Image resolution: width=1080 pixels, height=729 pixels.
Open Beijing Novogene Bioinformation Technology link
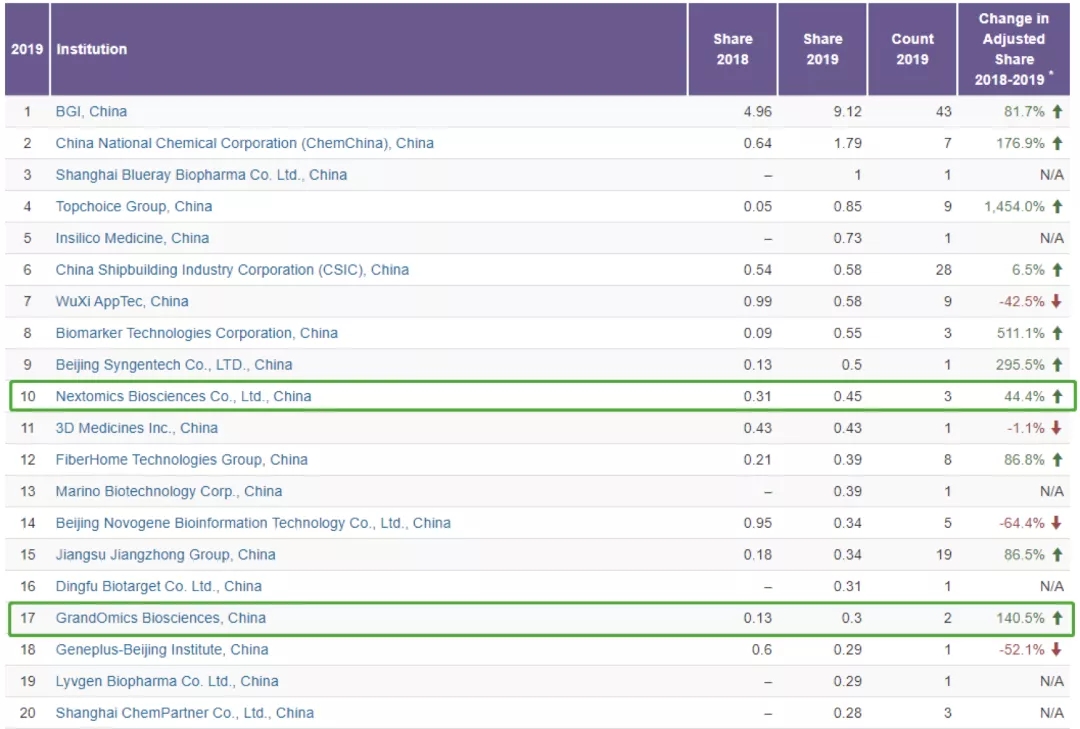click(x=253, y=524)
